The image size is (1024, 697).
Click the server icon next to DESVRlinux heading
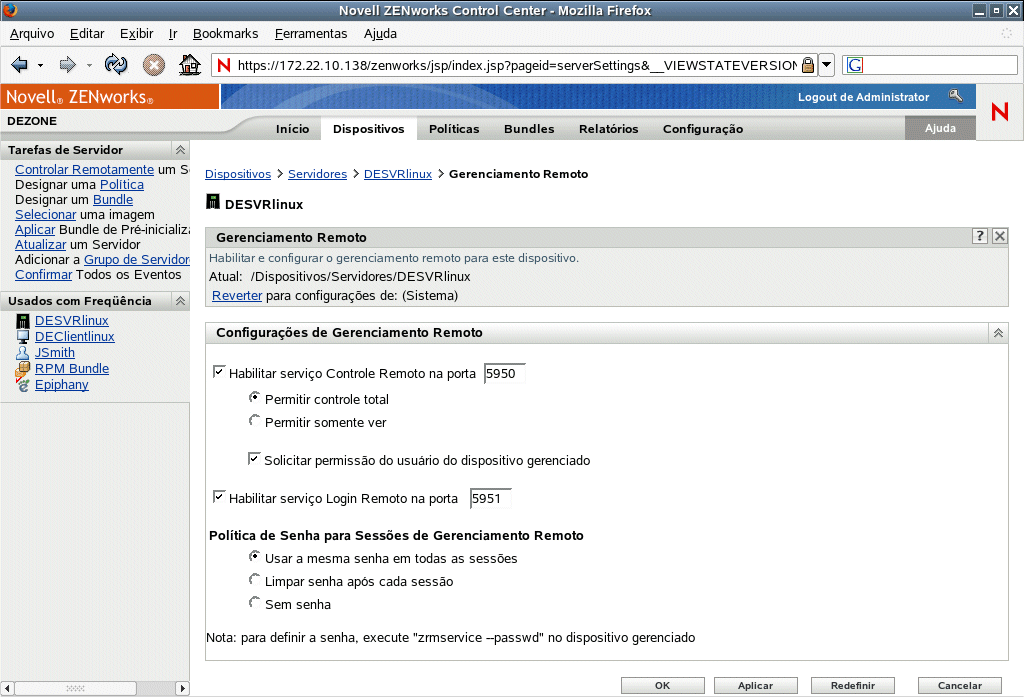pos(213,201)
